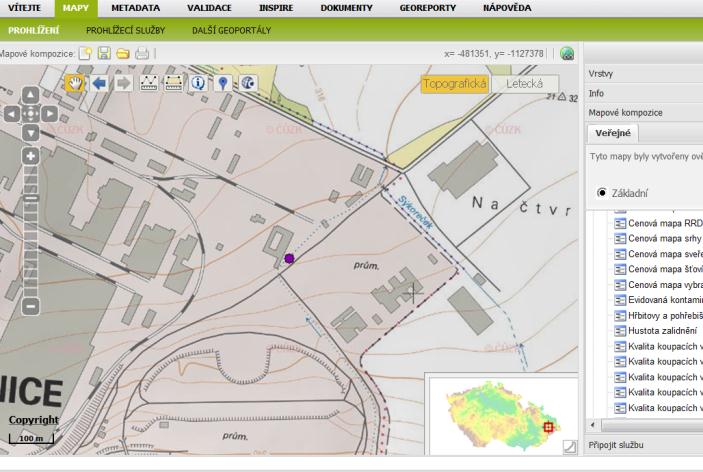
Task: Pan the map north
Action: (30, 95)
